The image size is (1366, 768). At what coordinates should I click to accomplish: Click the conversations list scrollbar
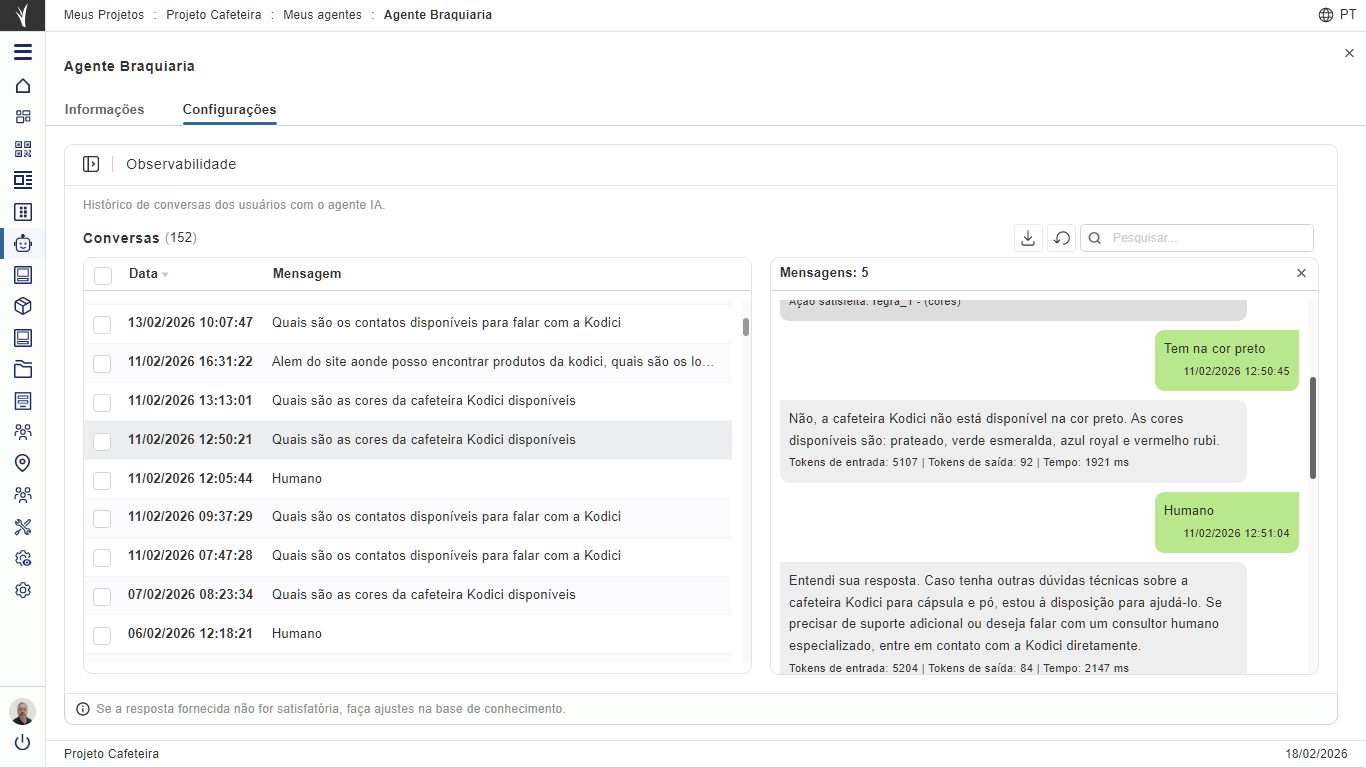click(x=745, y=327)
